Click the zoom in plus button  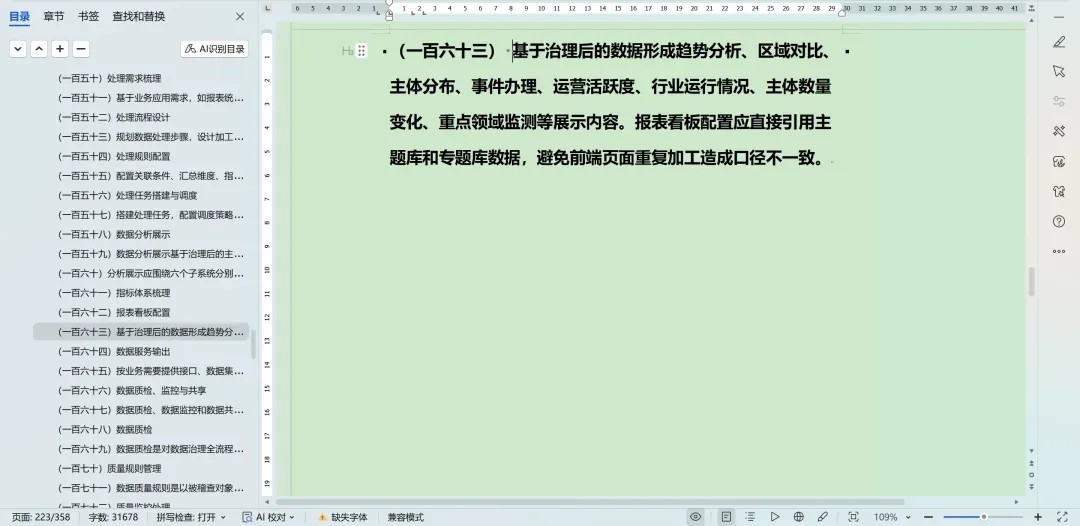[1038, 517]
